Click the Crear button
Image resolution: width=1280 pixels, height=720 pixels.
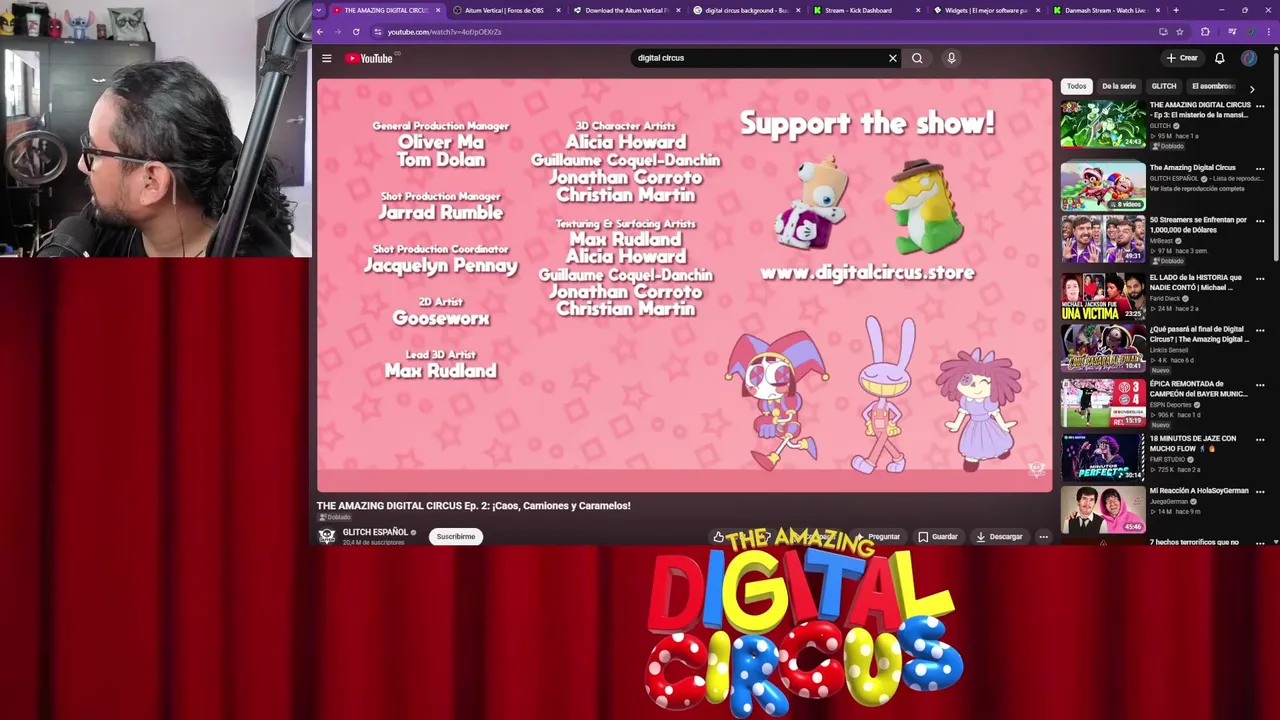point(1182,58)
